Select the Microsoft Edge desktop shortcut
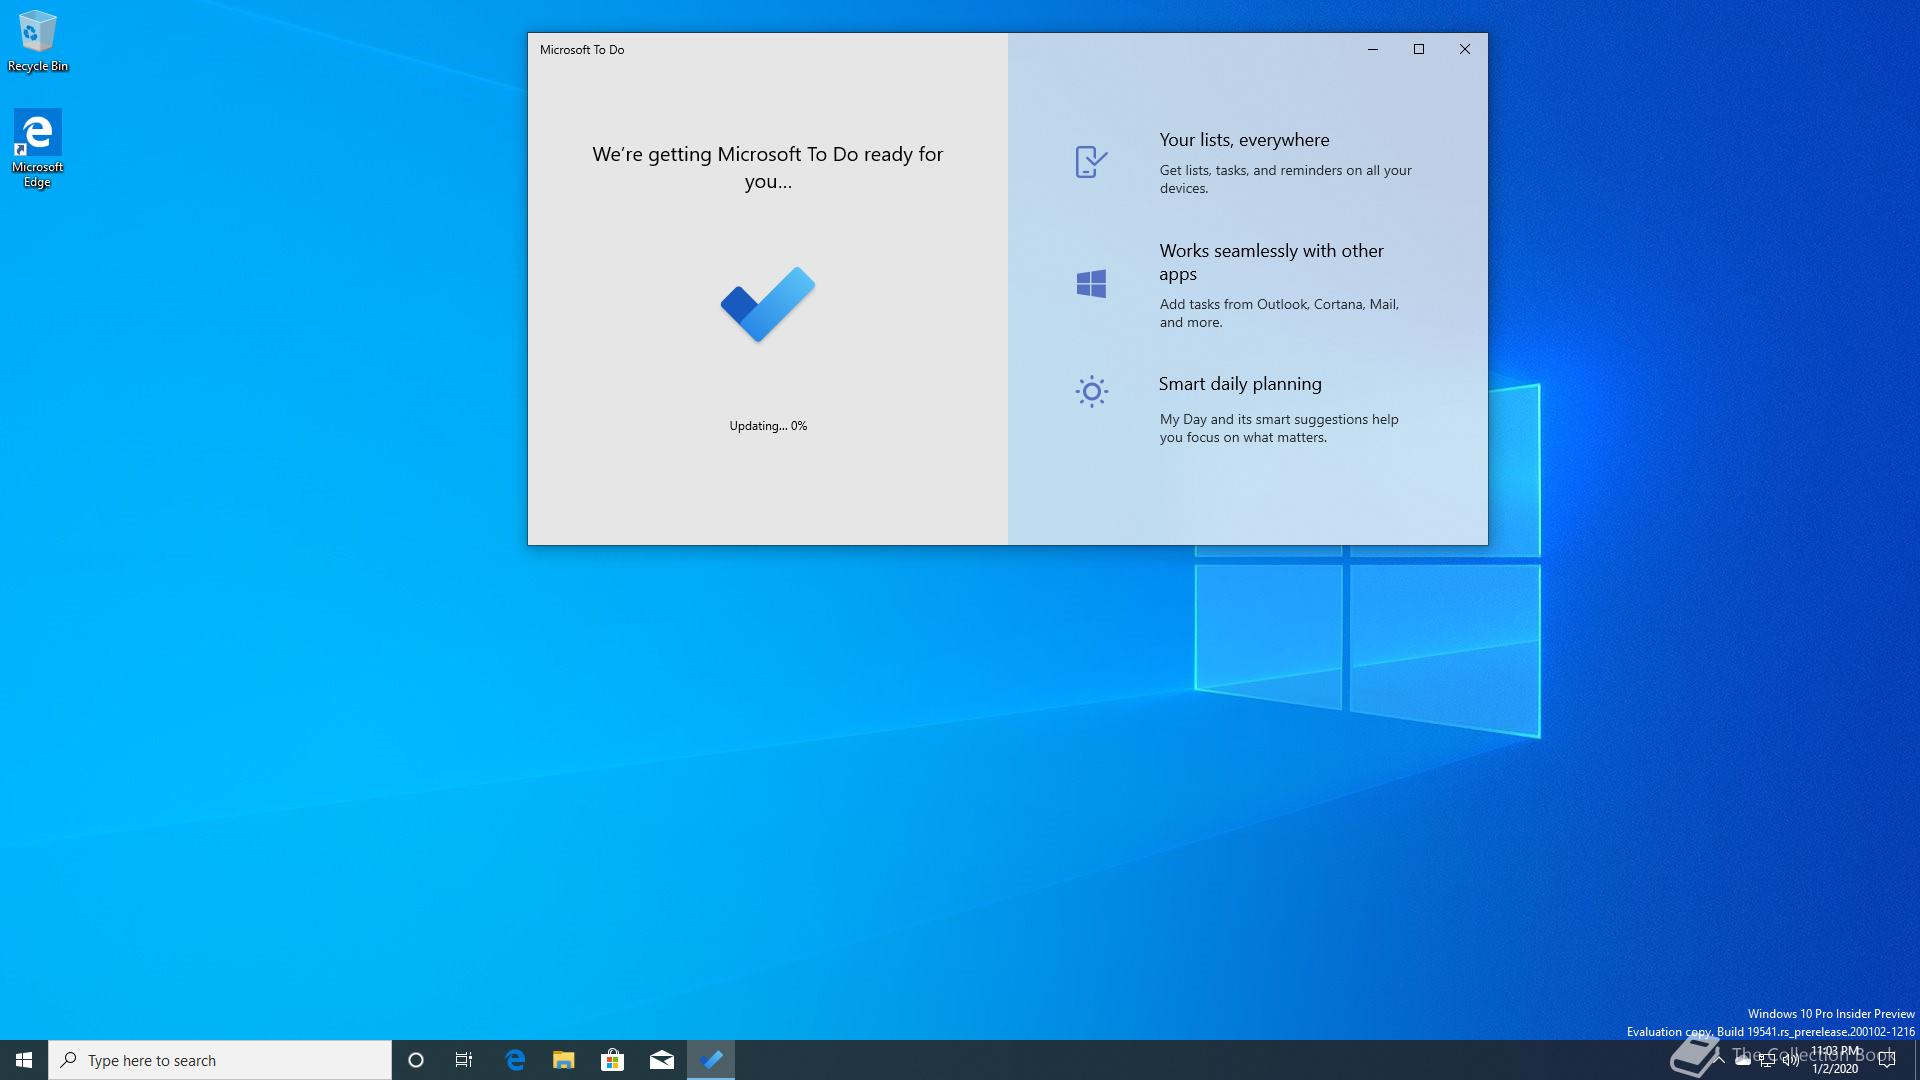 (x=38, y=148)
